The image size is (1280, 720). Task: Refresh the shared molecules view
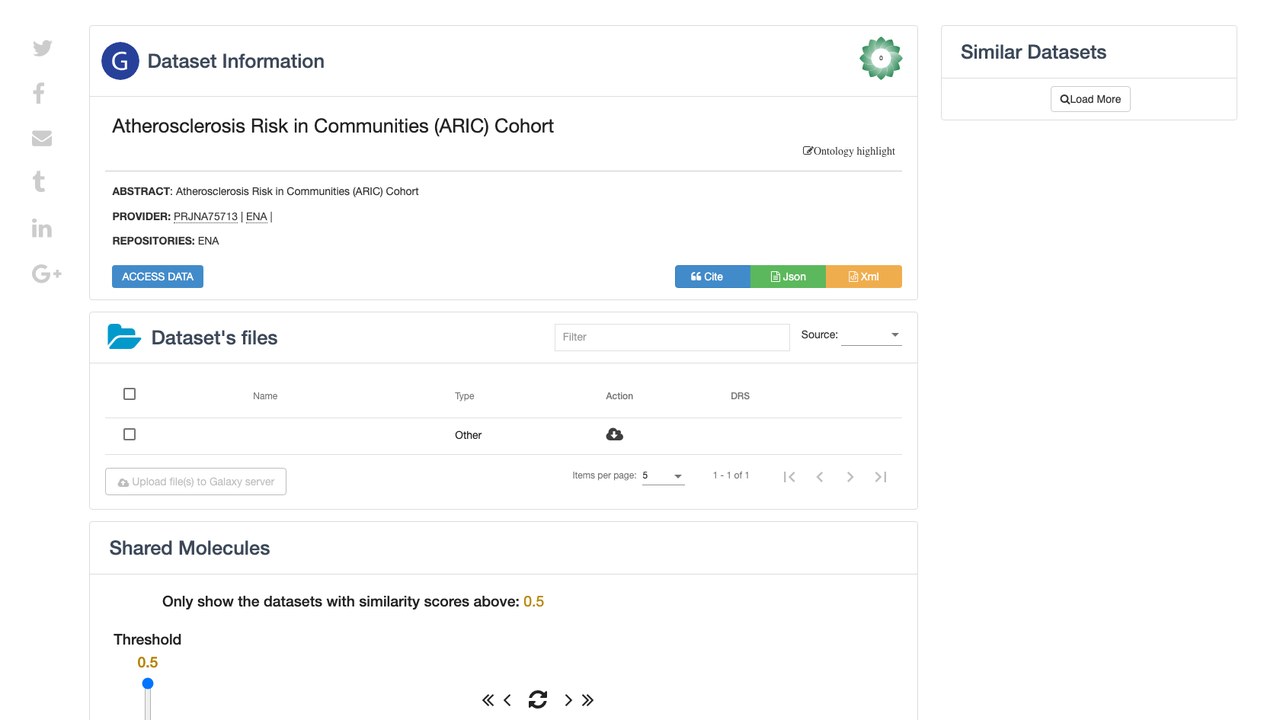tap(538, 700)
